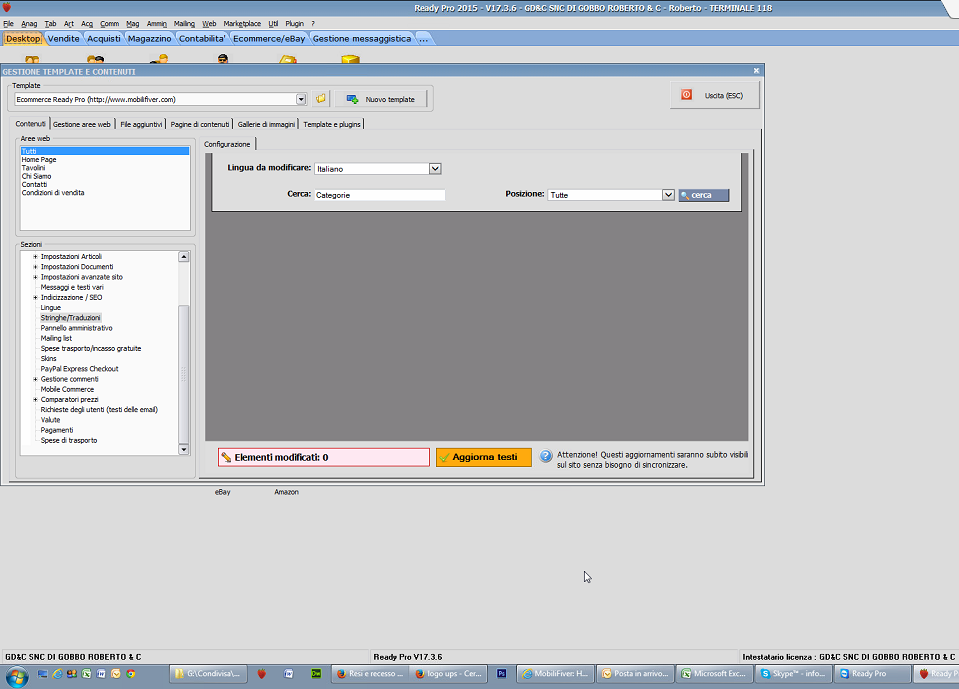Select Pannello amministrativo section
The width and height of the screenshot is (959, 689).
tap(76, 328)
